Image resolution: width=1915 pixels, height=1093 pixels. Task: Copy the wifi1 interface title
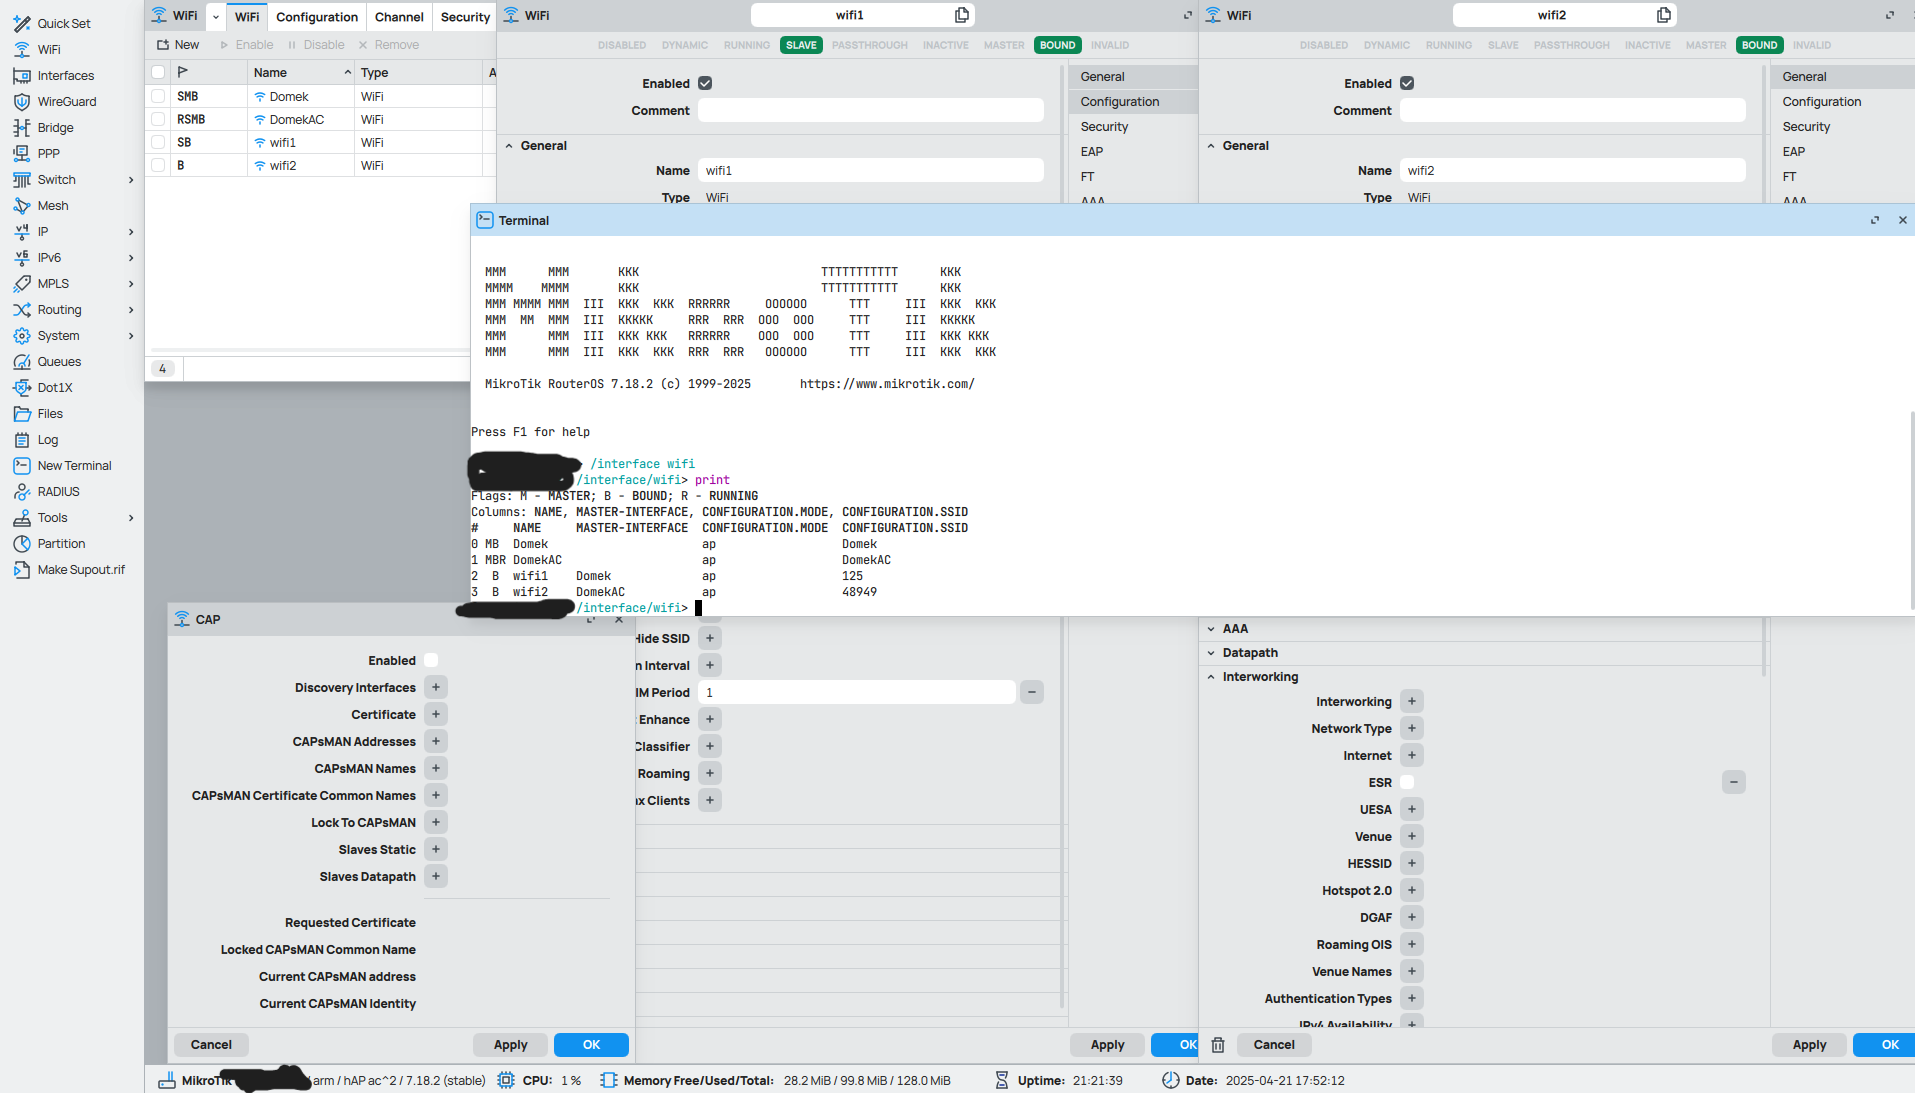pyautogui.click(x=962, y=15)
